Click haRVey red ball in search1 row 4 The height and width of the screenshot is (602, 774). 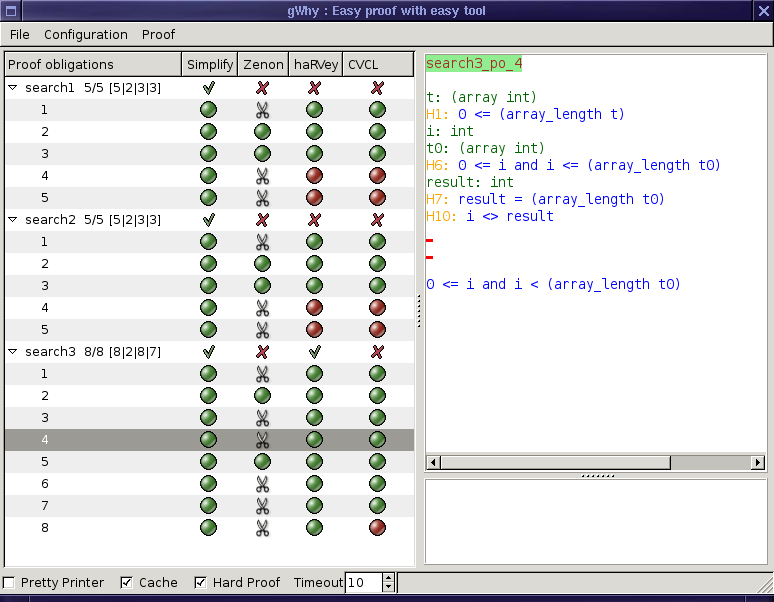pos(314,176)
